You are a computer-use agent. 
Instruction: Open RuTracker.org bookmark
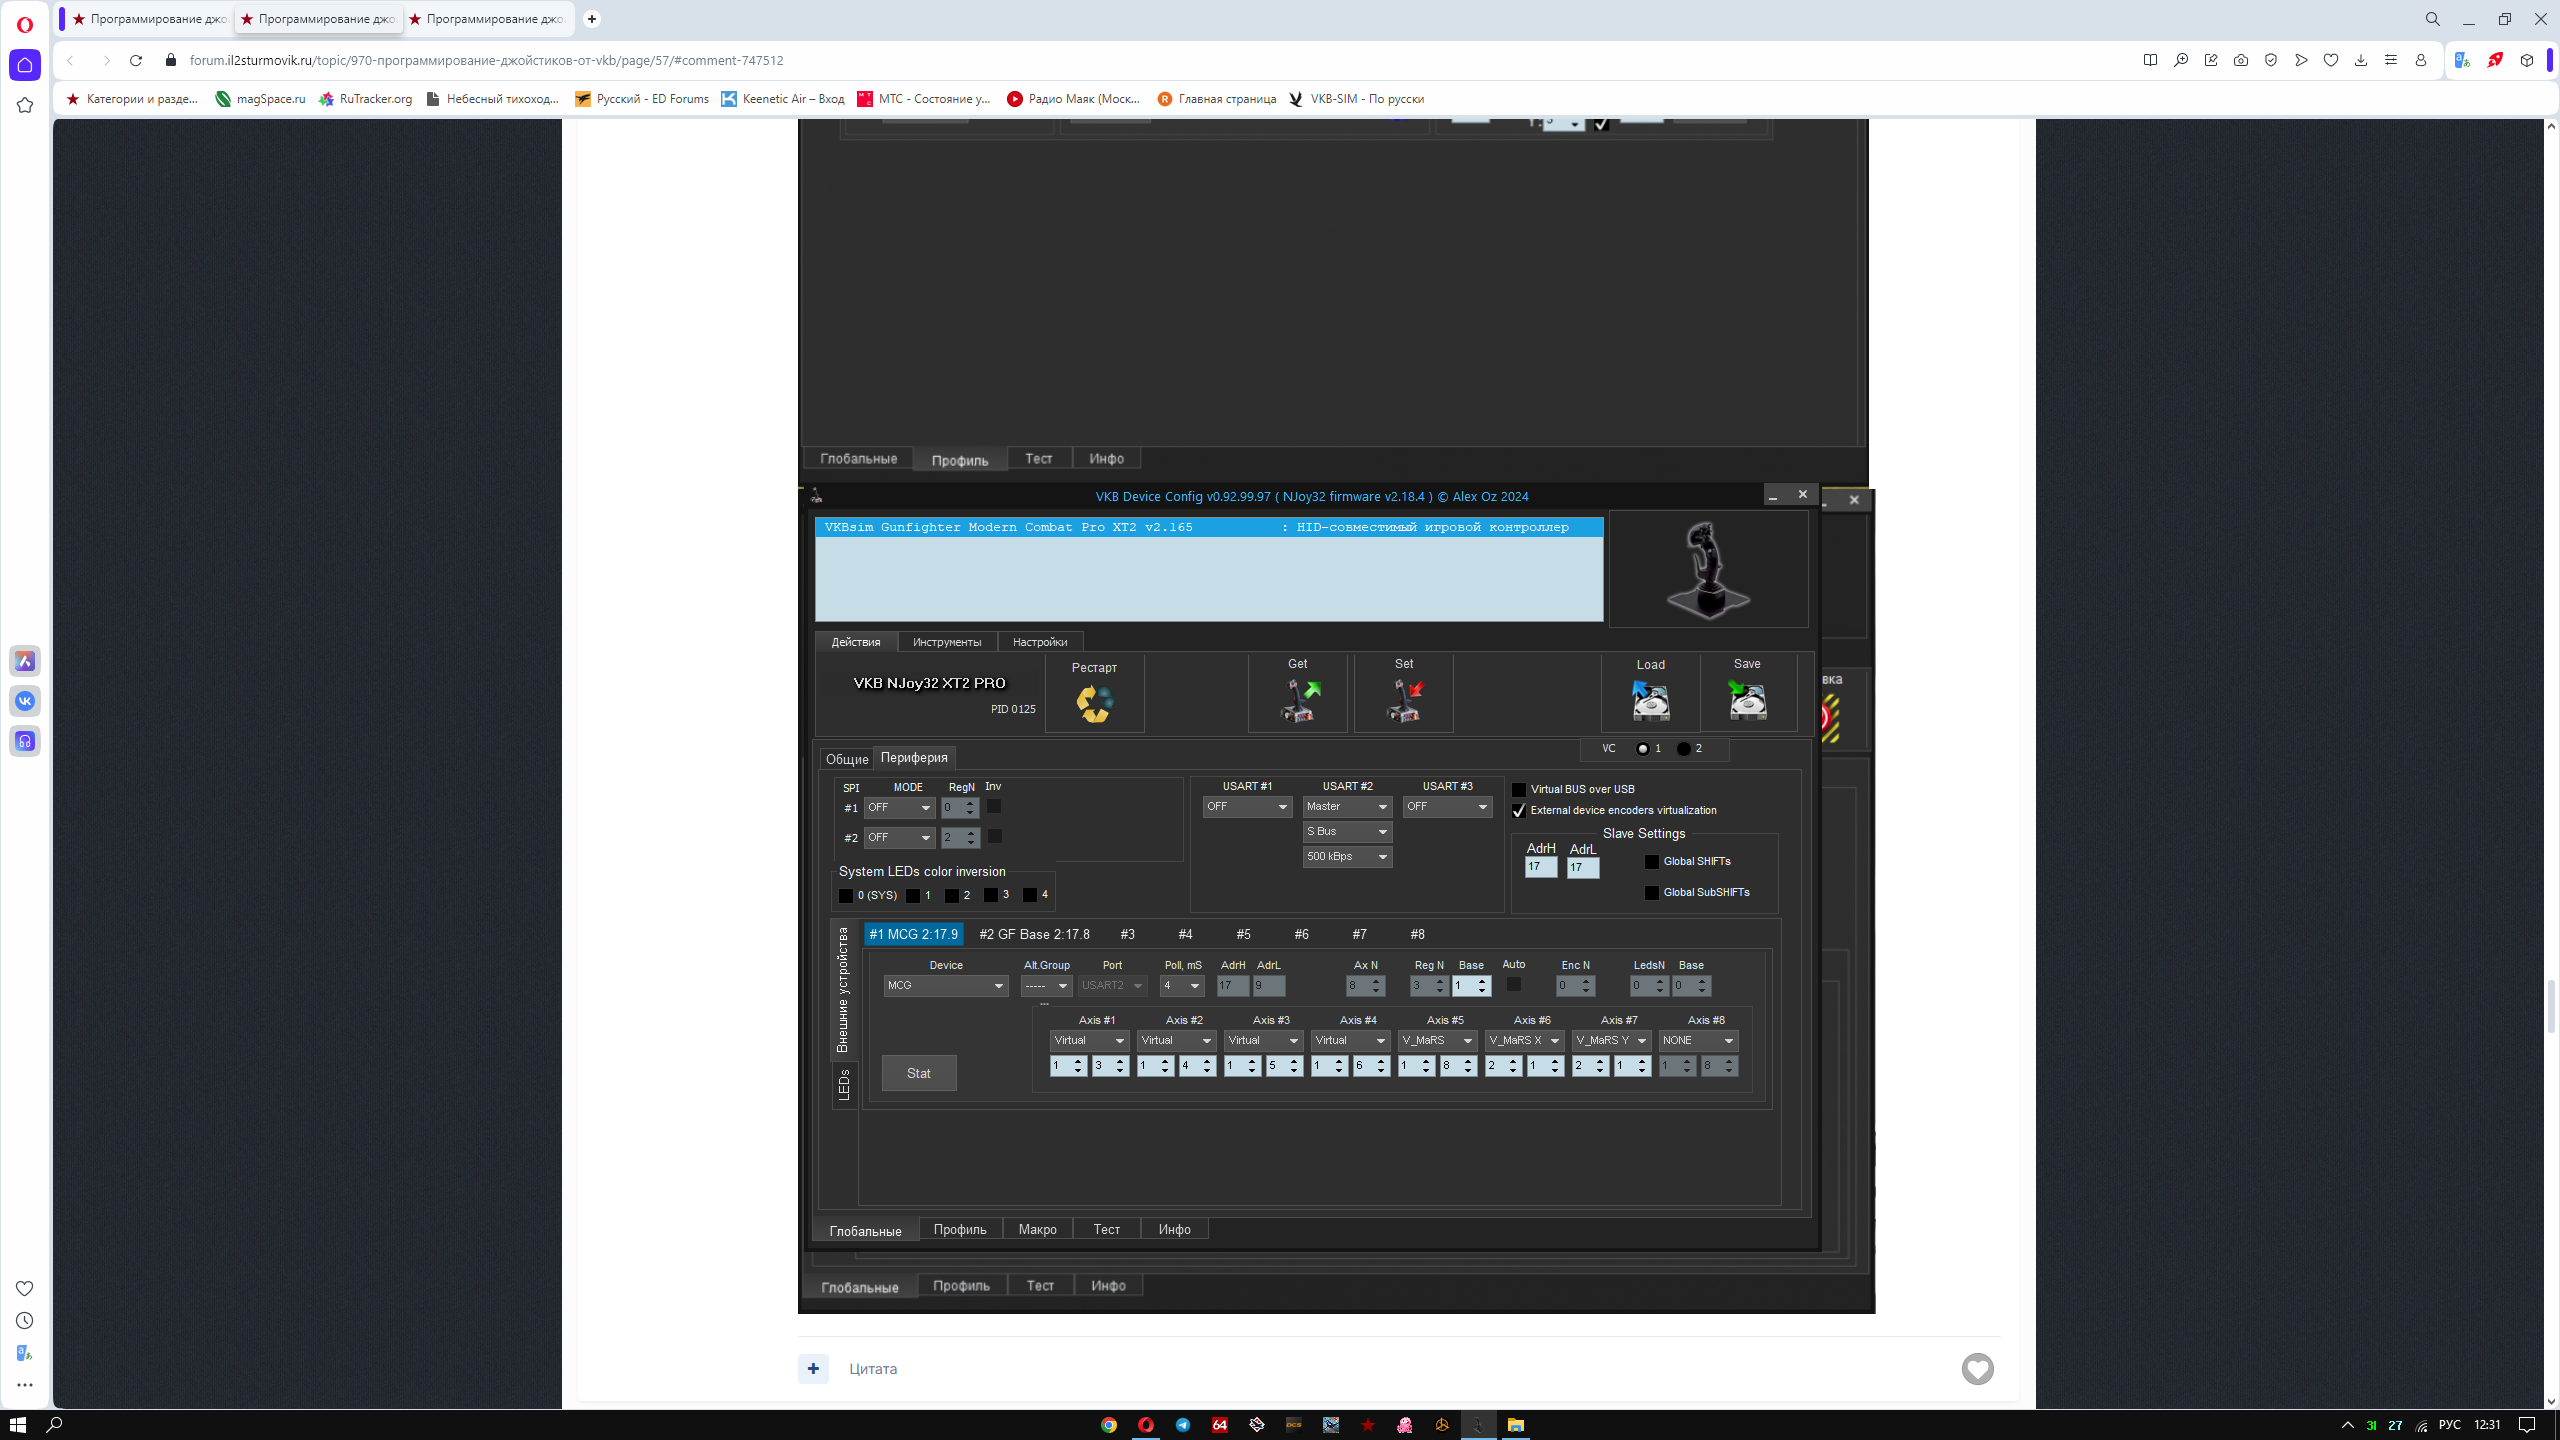(365, 99)
